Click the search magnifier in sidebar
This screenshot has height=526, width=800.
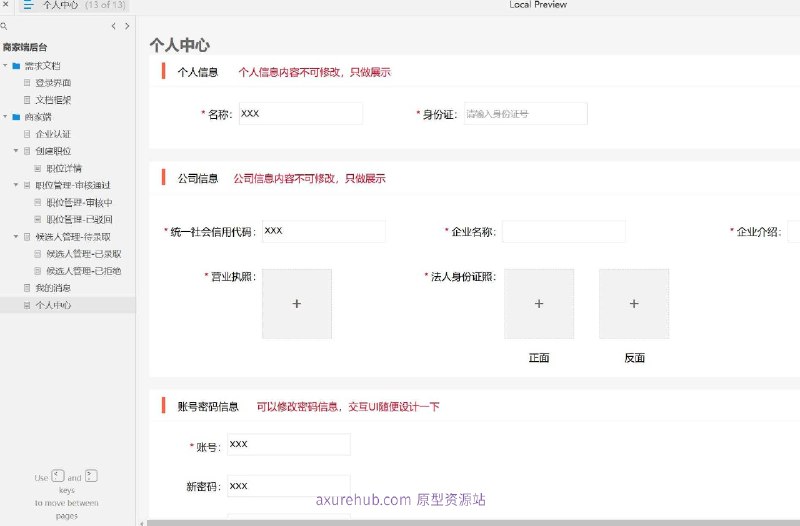click(x=4, y=26)
